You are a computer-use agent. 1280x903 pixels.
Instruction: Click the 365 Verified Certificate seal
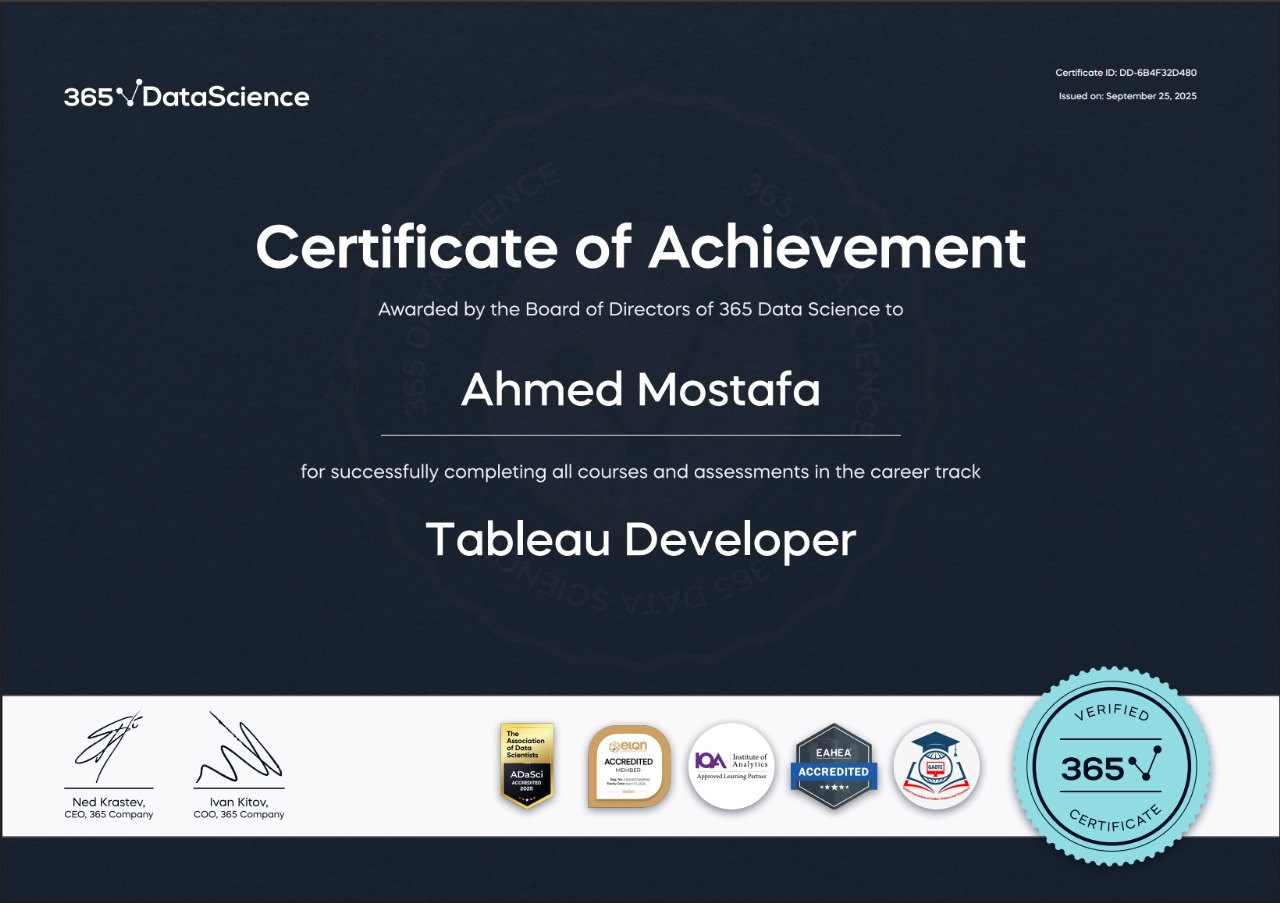click(x=1111, y=767)
